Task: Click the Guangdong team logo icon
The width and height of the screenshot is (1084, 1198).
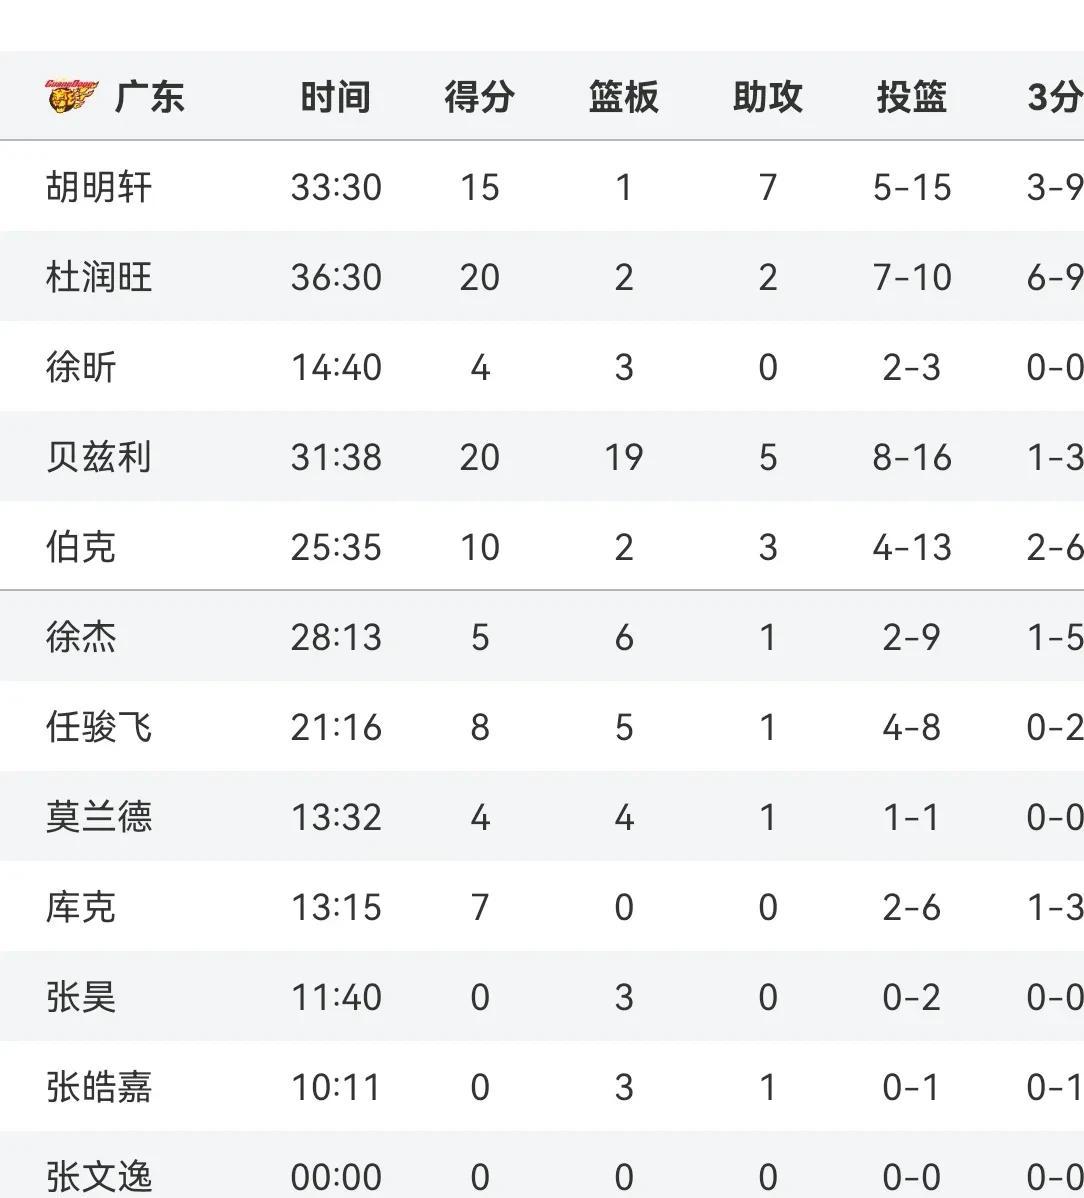Action: [71, 96]
